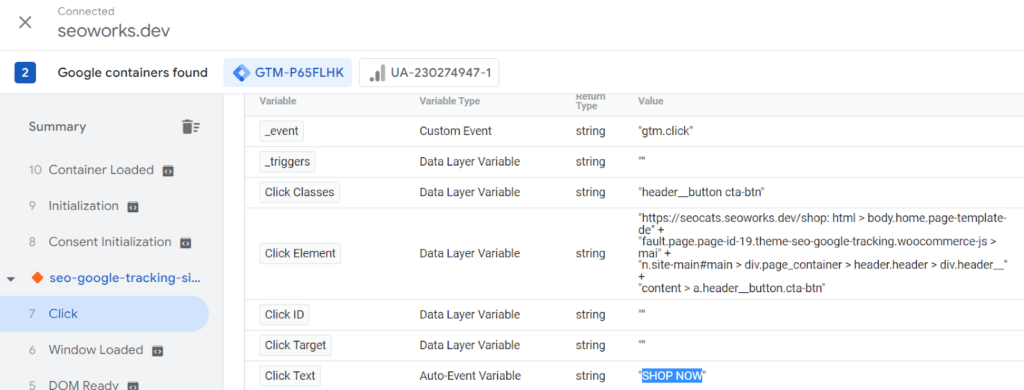The image size is (1024, 390).
Task: Close the Tag Assistant debug session
Action: [25, 22]
